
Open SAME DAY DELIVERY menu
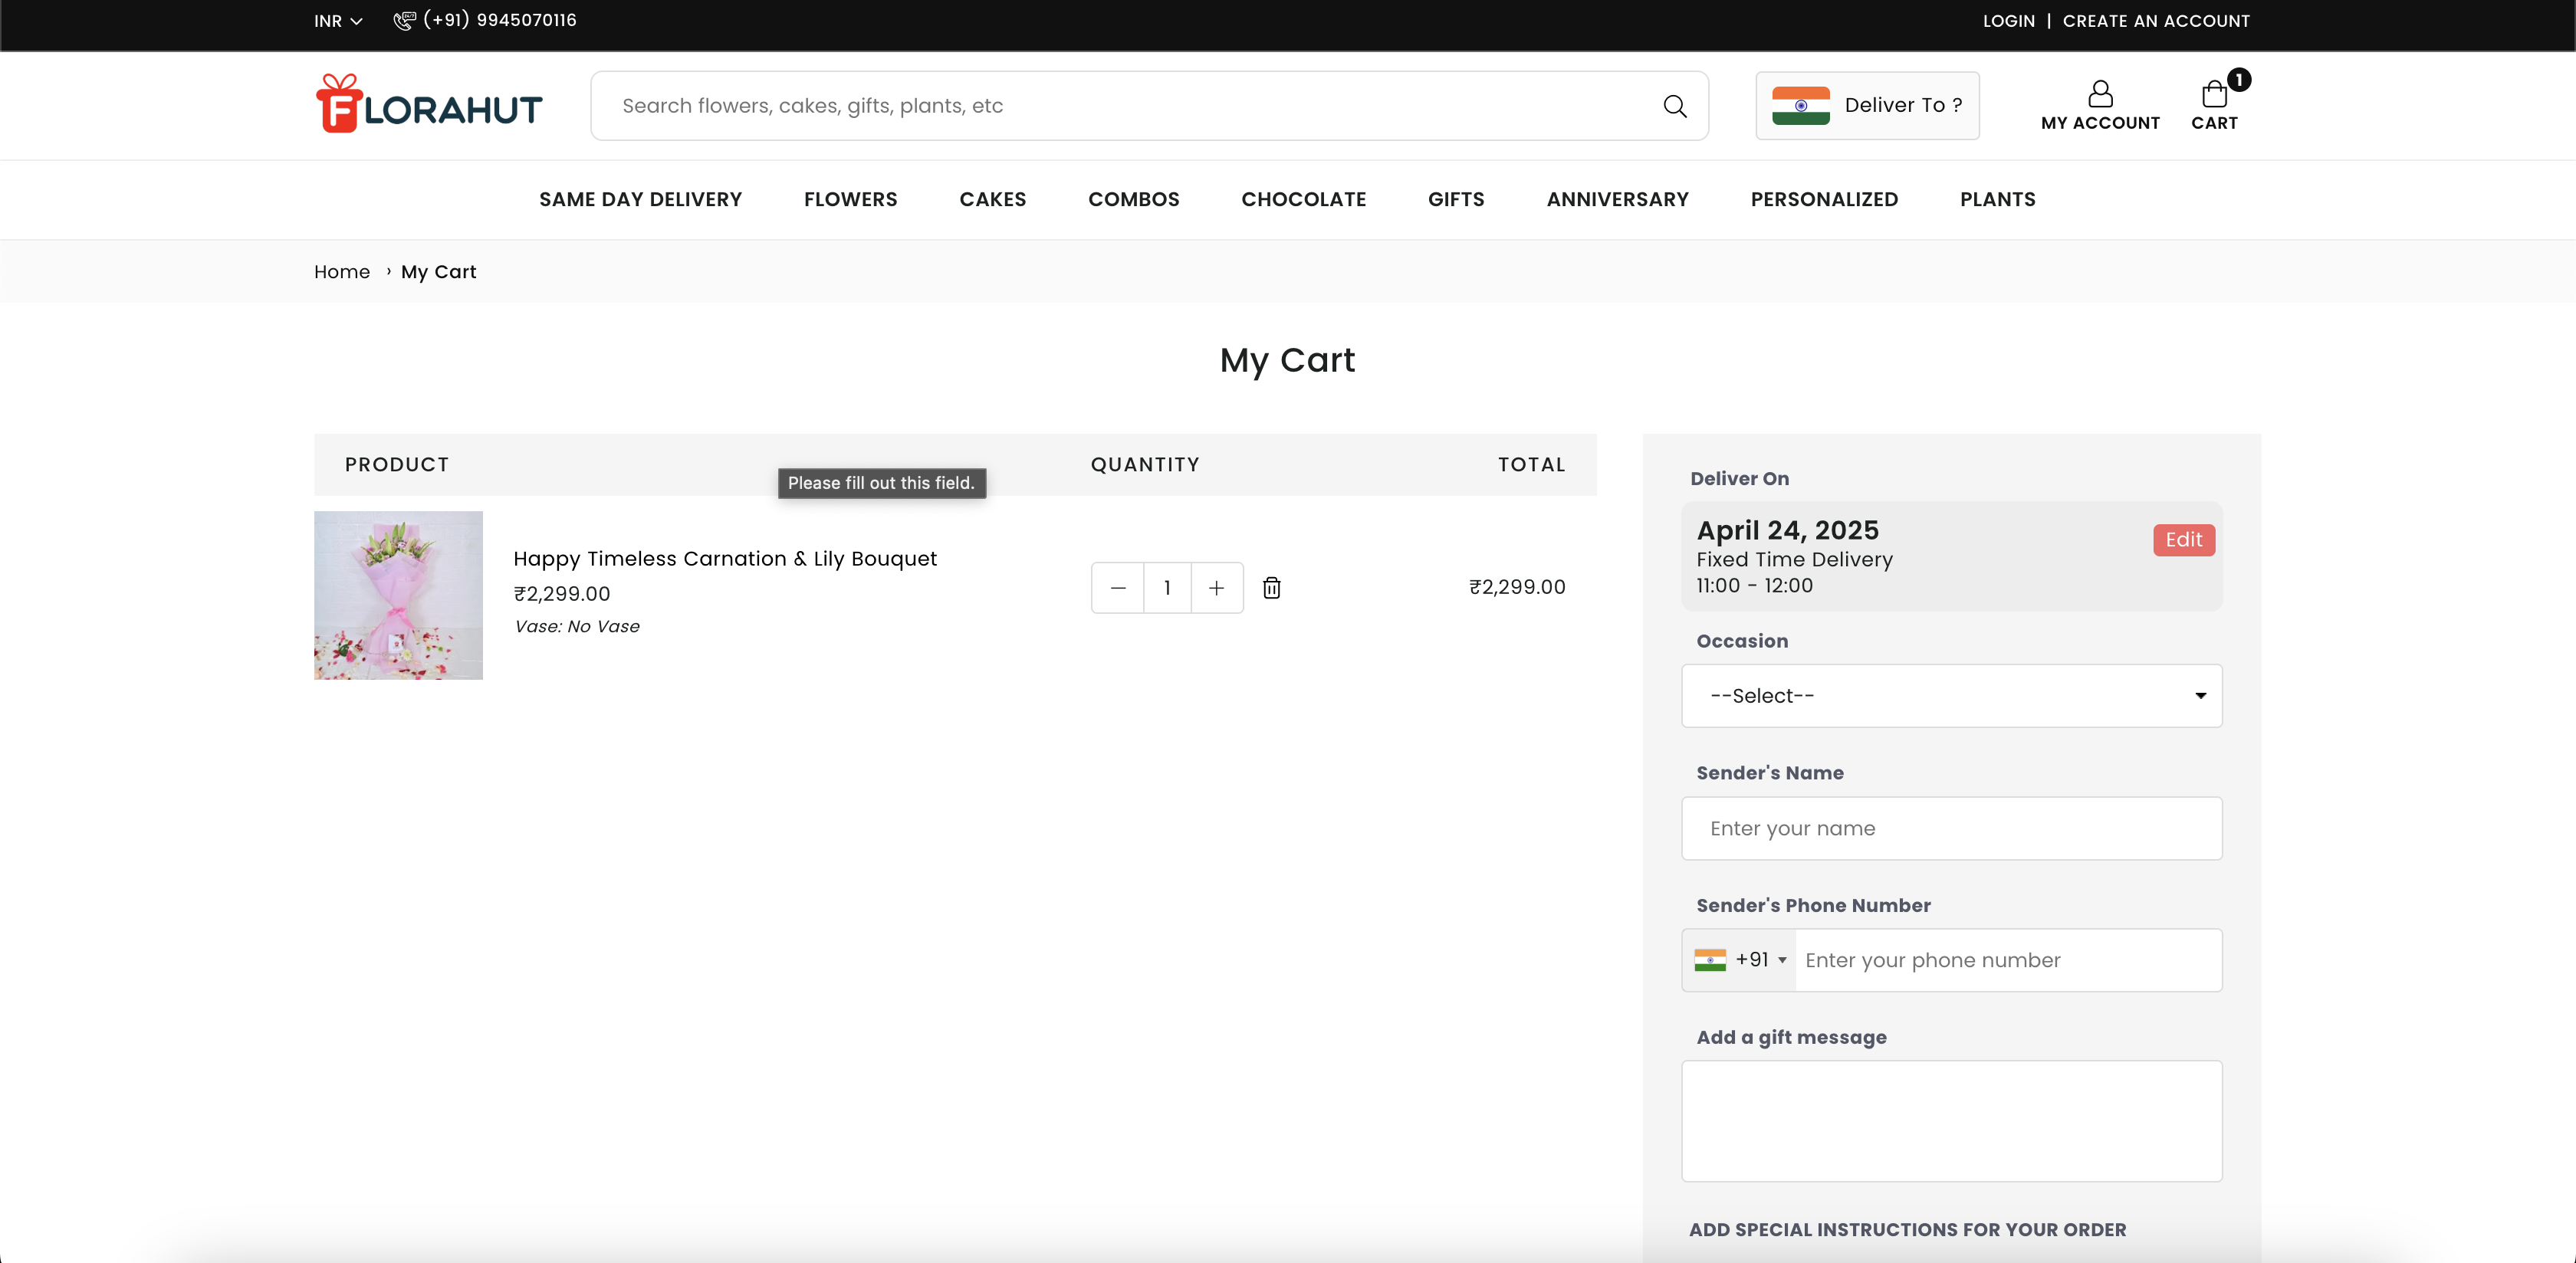(641, 199)
